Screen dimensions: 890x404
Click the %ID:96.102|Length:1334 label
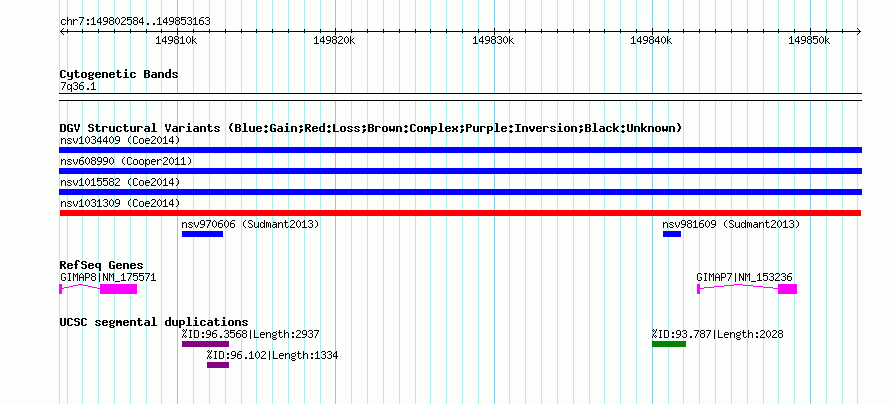pos(272,355)
